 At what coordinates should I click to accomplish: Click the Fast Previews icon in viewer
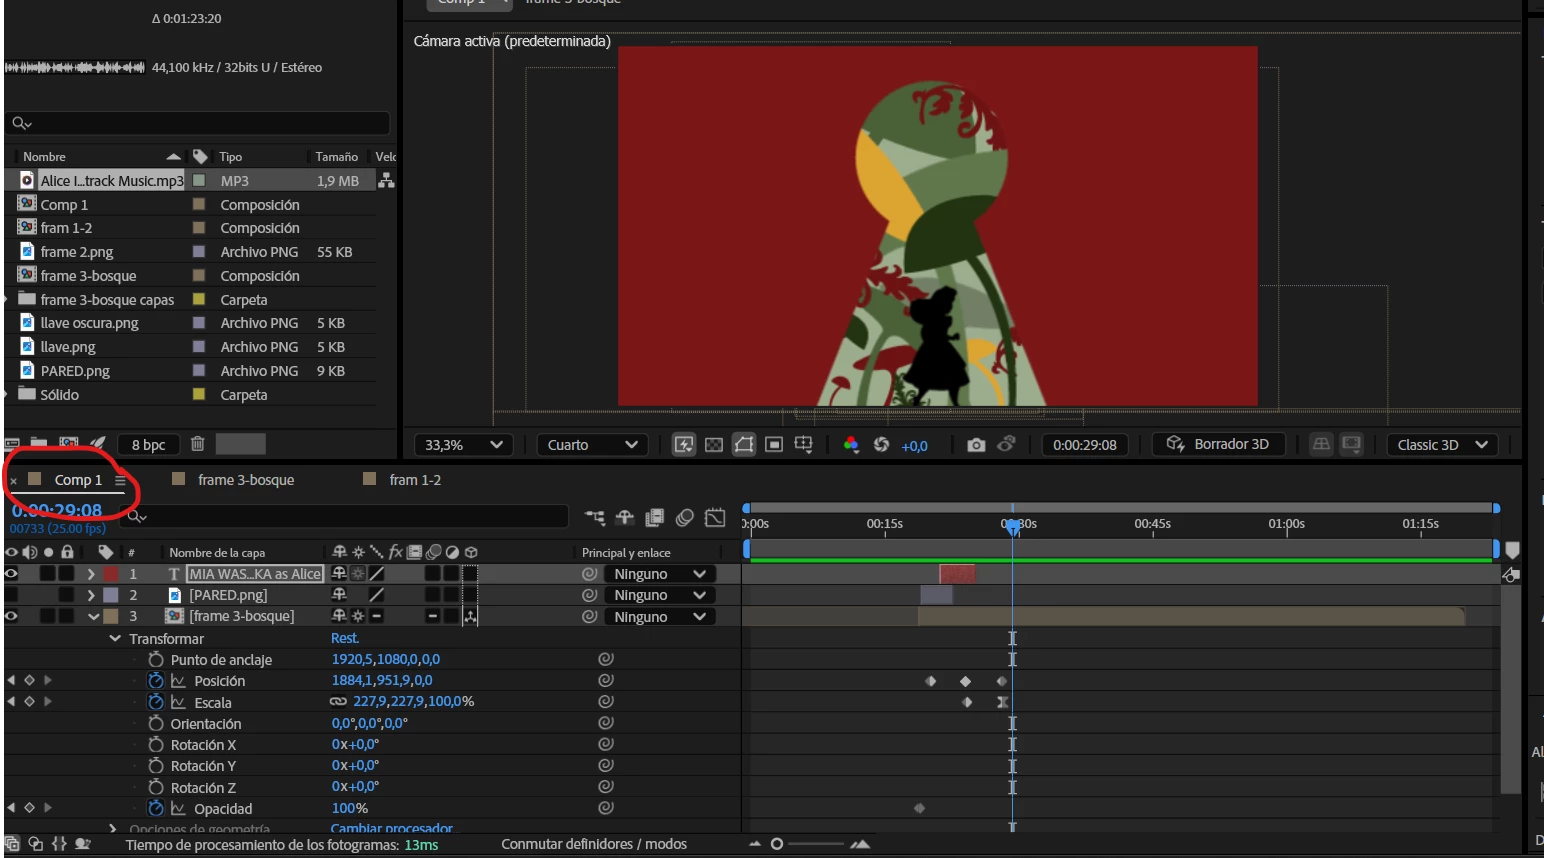684,445
